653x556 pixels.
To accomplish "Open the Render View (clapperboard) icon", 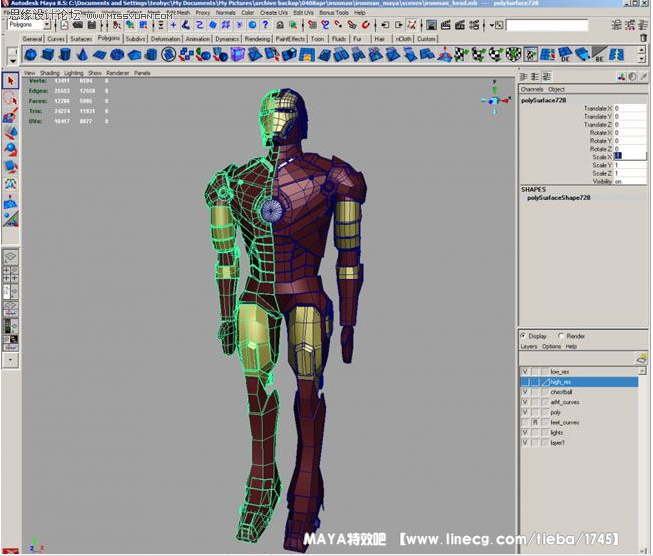I will click(x=446, y=25).
